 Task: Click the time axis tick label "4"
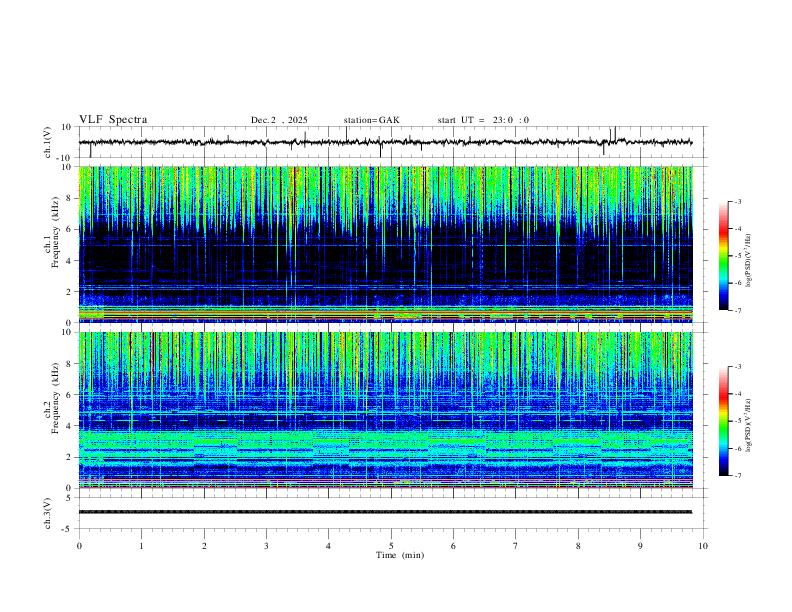click(x=329, y=546)
